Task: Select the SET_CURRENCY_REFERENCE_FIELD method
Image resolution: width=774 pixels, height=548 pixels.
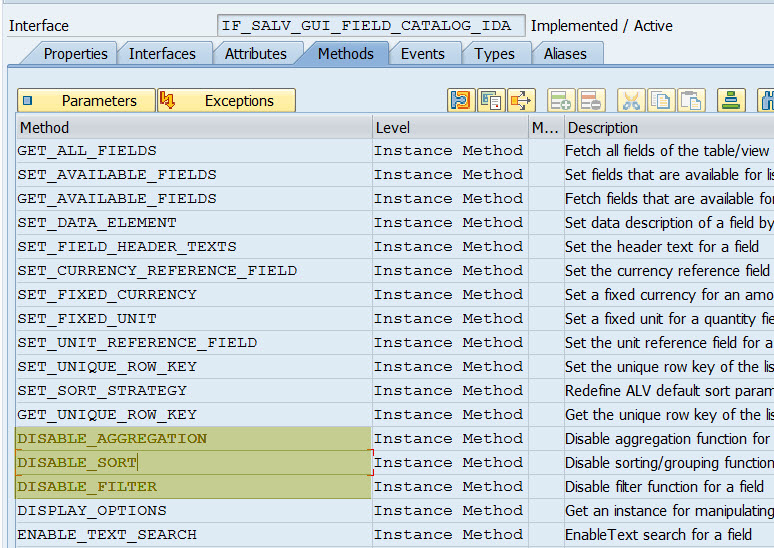Action: point(194,271)
